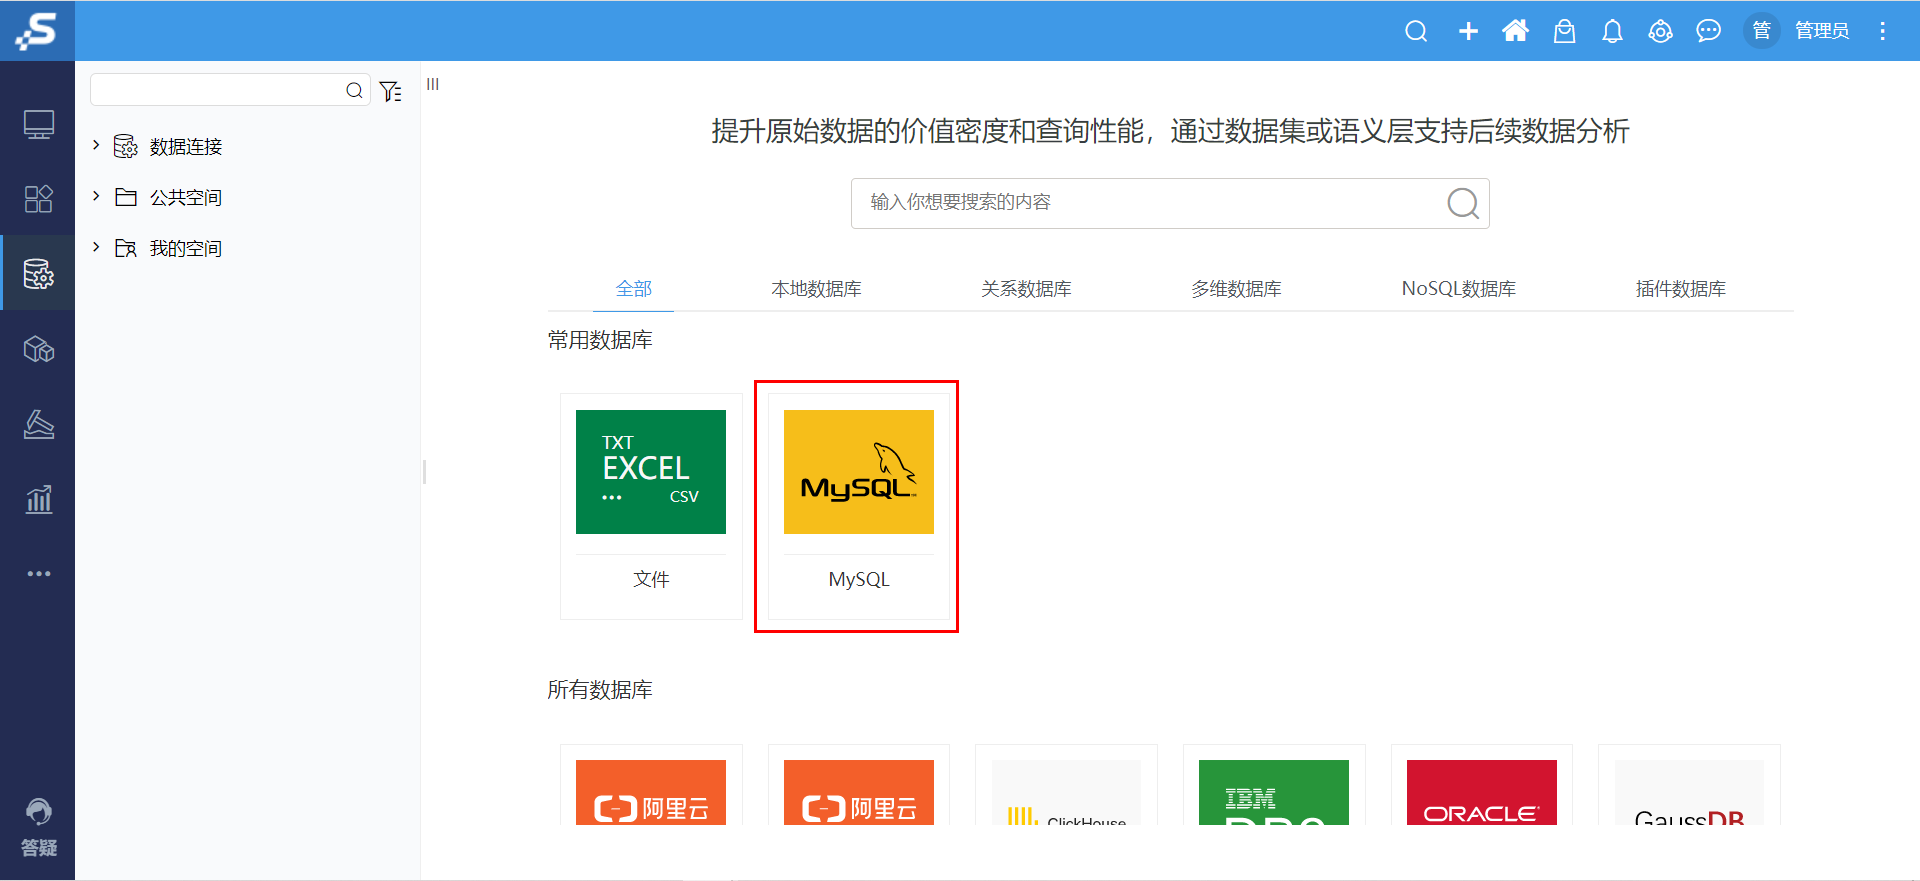This screenshot has height=881, width=1920.
Task: Select 数据连接 in the tree
Action: point(186,147)
